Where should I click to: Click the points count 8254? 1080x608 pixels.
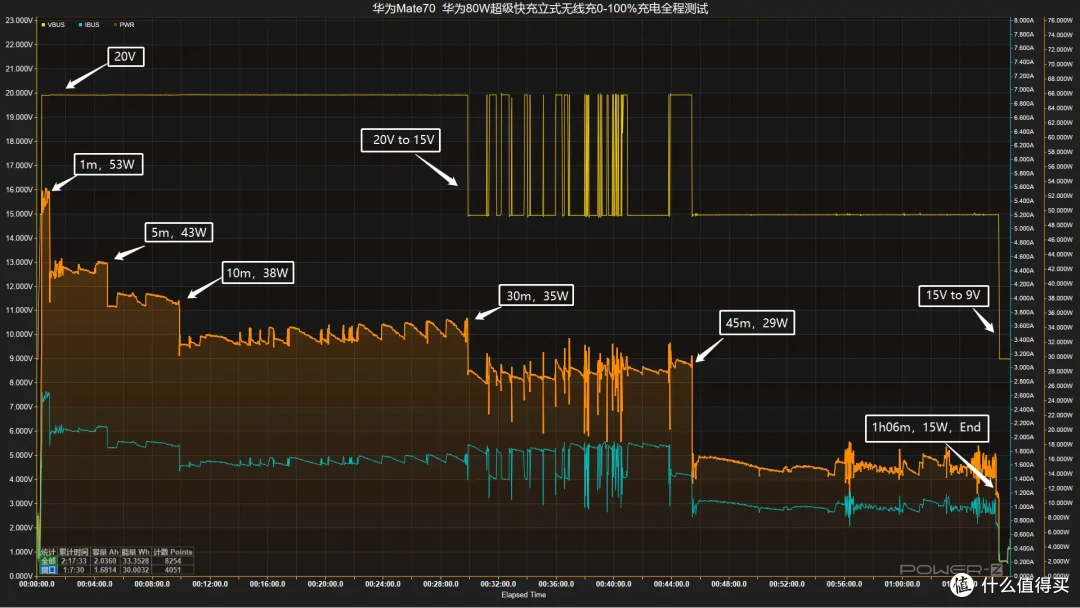173,560
